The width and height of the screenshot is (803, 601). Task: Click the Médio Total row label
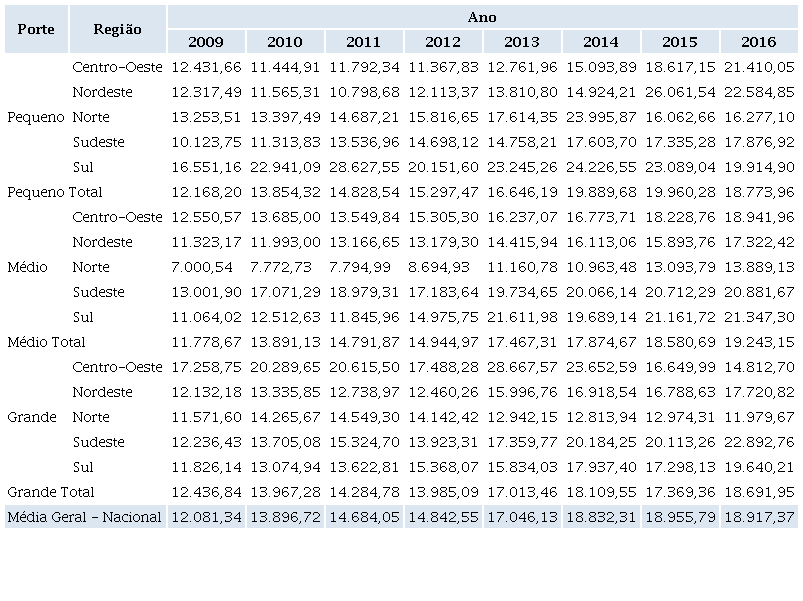coord(46,342)
